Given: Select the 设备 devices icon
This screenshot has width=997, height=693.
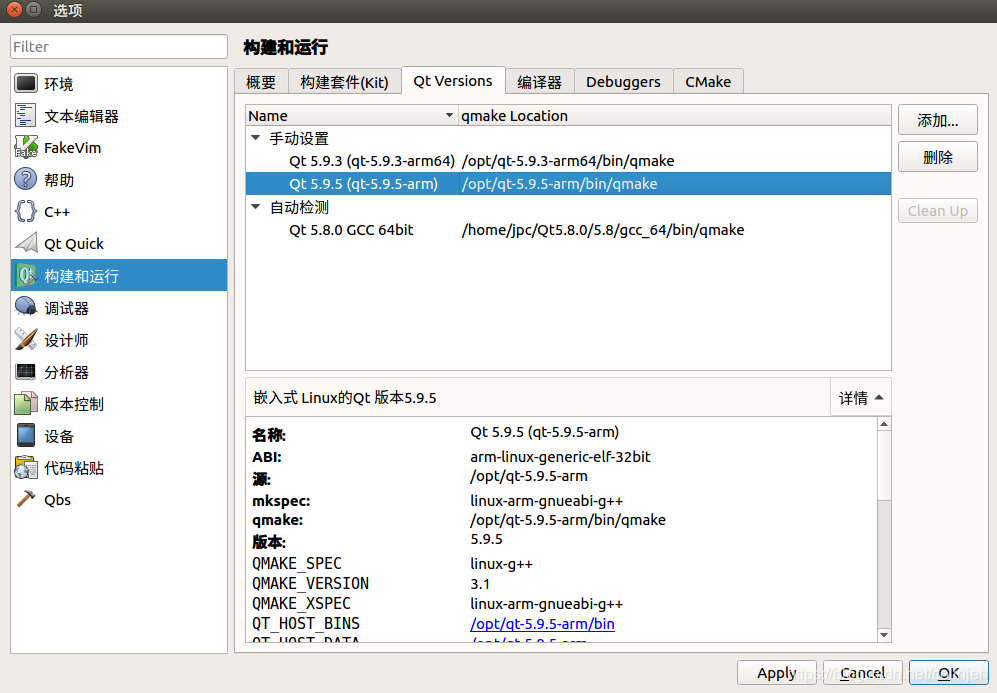Looking at the screenshot, I should [x=26, y=436].
